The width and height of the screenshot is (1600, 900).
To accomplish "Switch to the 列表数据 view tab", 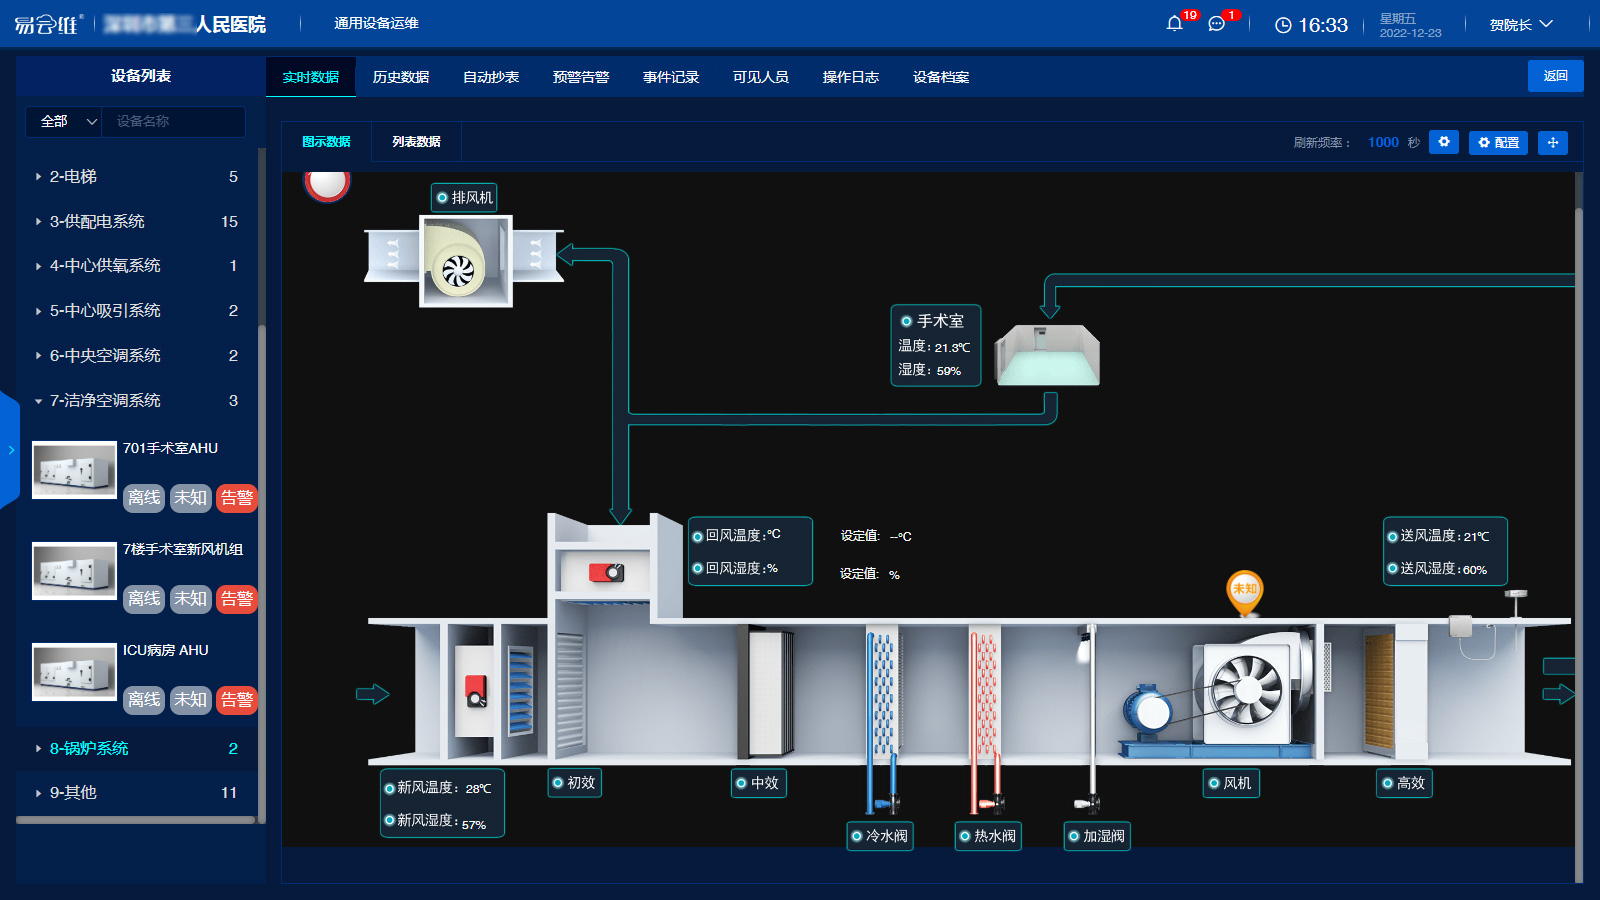I will pos(416,142).
